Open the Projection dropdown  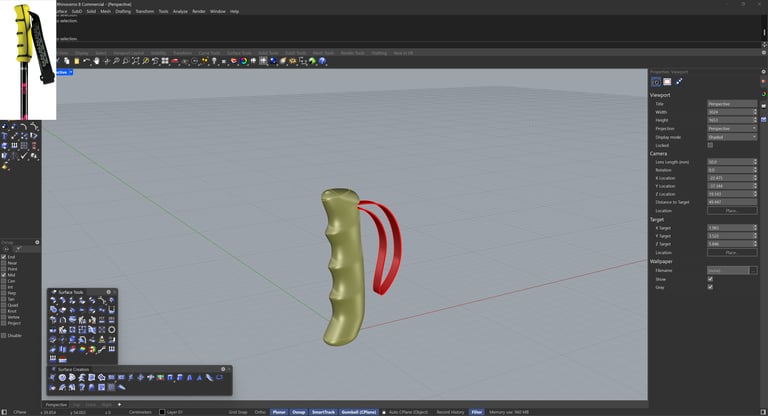732,128
